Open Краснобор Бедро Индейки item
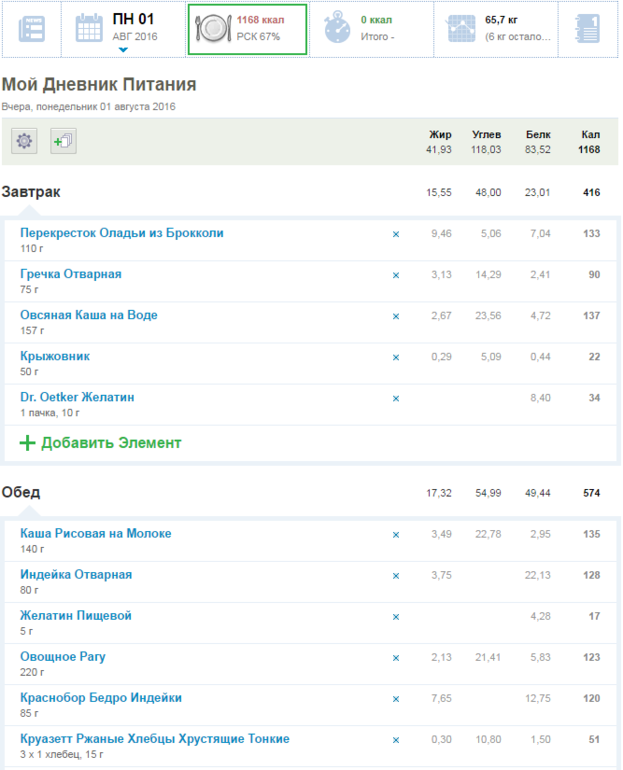Image resolution: width=623 pixels, height=770 pixels. [x=101, y=697]
